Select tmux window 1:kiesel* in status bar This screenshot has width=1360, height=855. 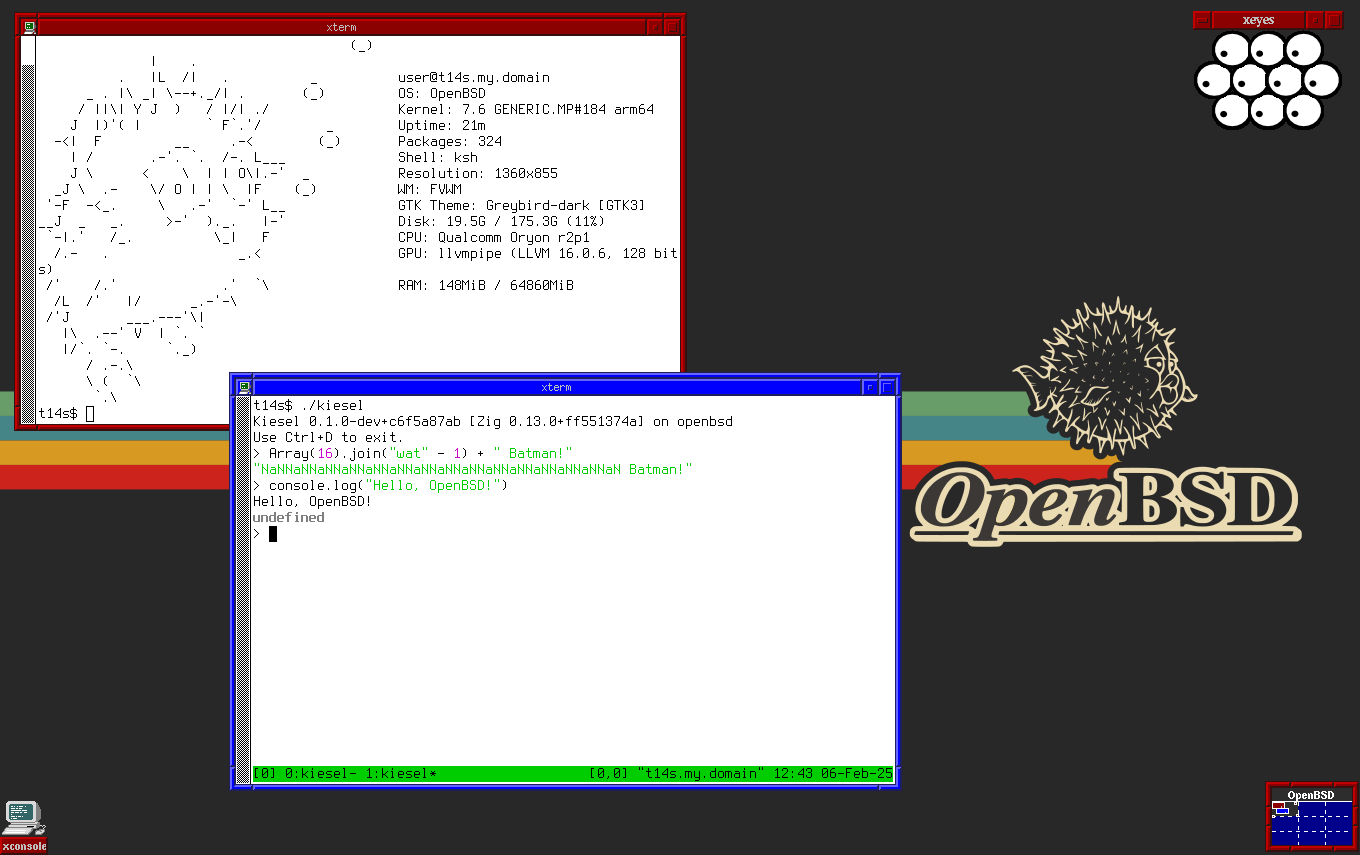point(401,774)
